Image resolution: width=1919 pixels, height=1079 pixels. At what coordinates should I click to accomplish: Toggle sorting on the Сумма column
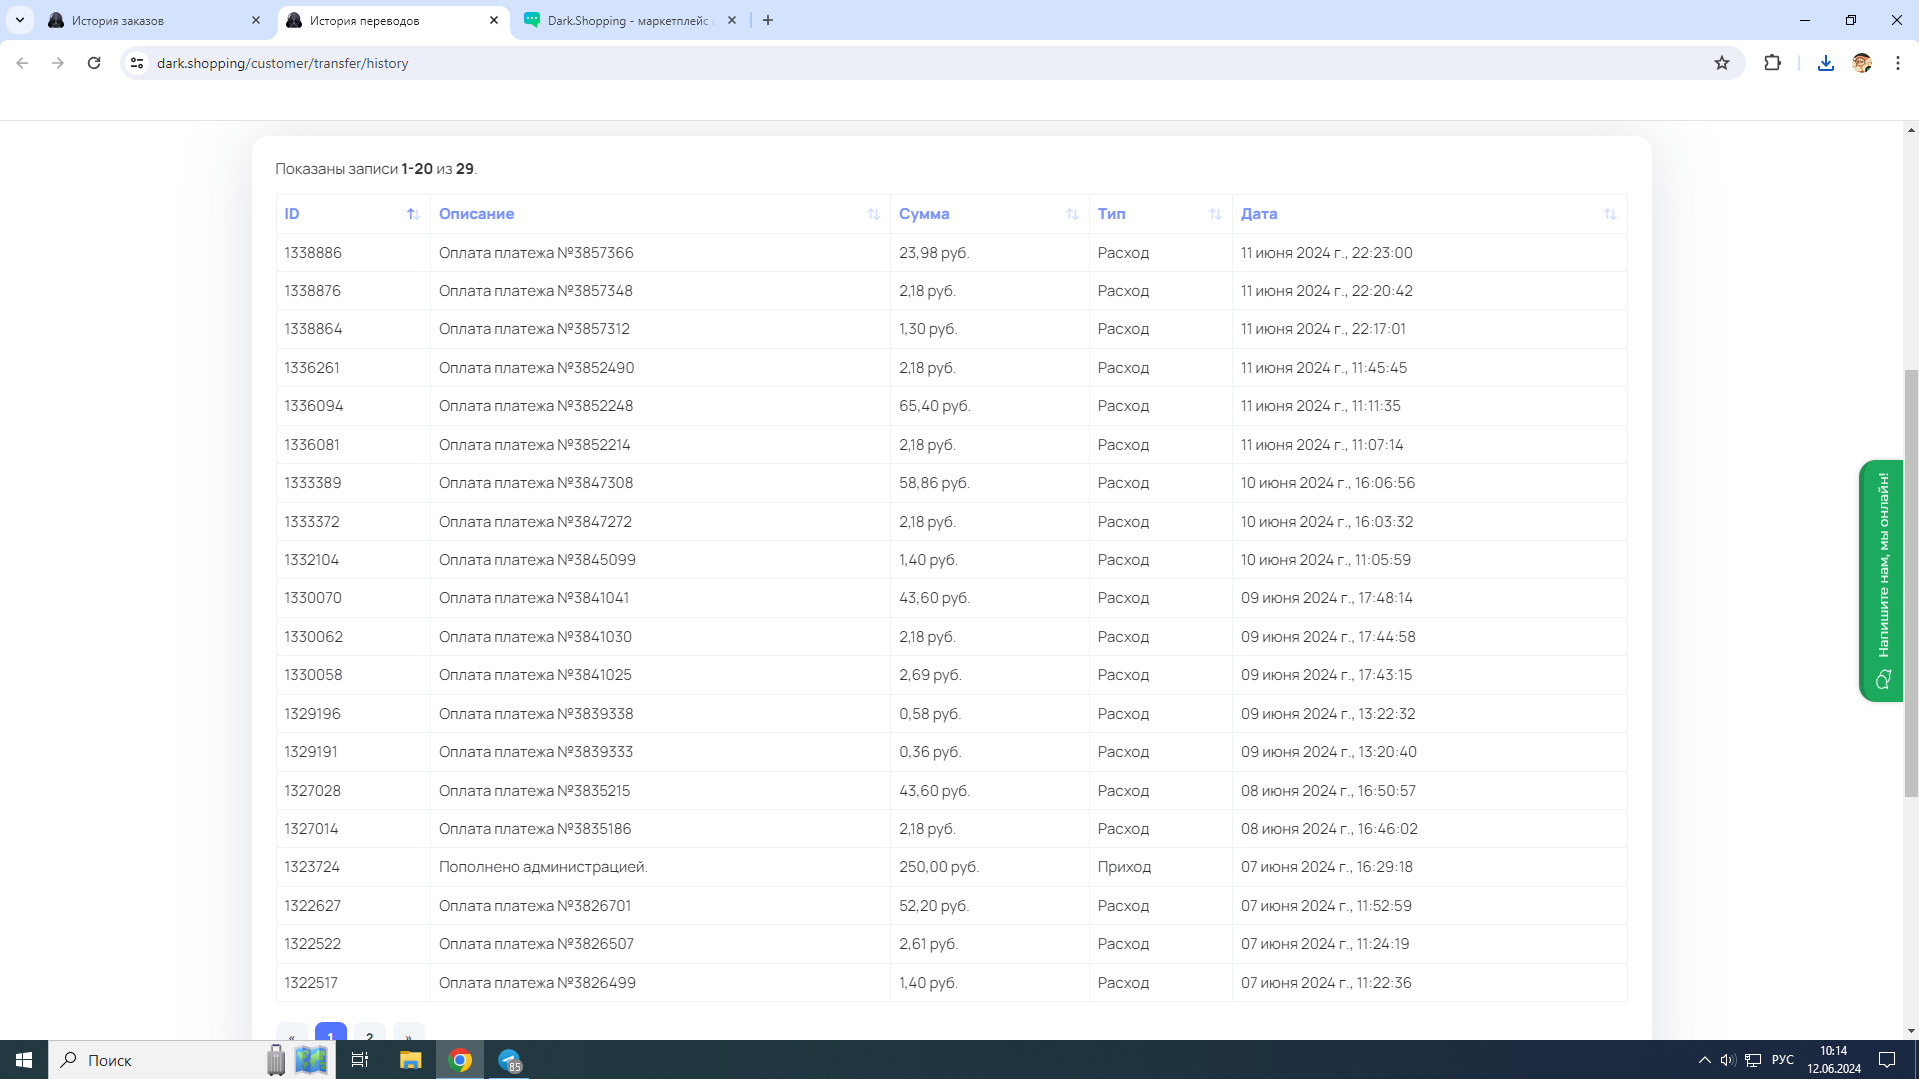pos(1071,214)
